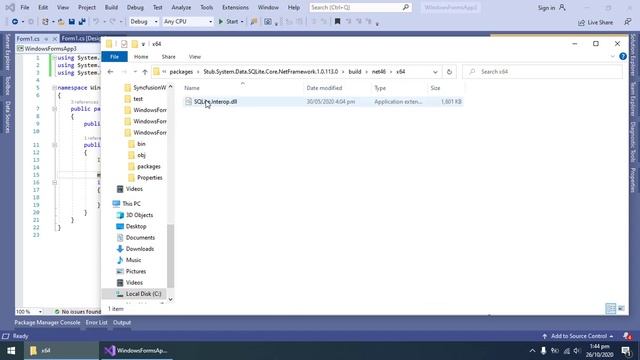Viewport: 640px width, 360px height.
Task: Toggle bookmark icon in Visual Studio toolbar
Action: pos(338,22)
